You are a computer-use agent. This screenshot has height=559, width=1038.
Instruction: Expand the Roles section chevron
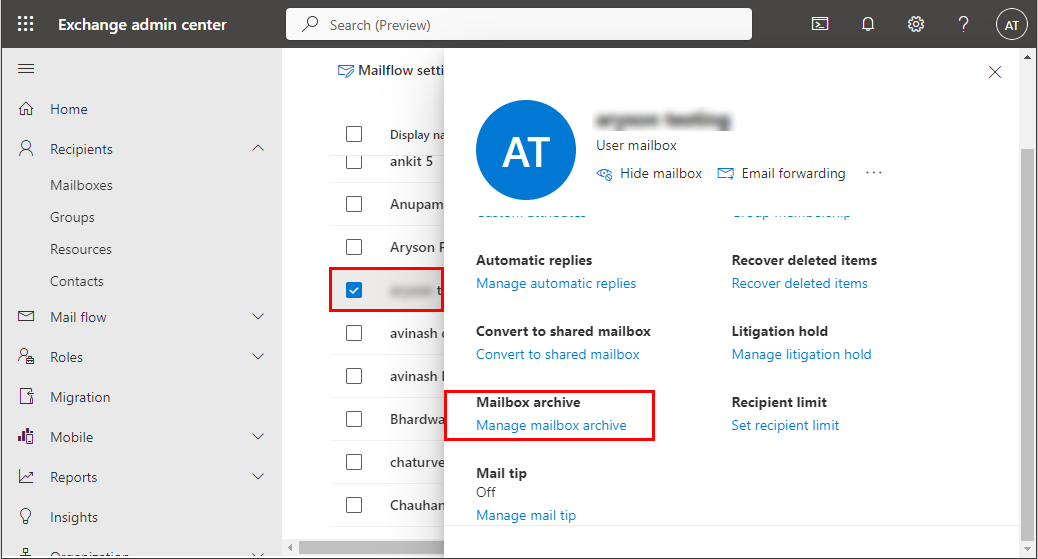tap(258, 356)
